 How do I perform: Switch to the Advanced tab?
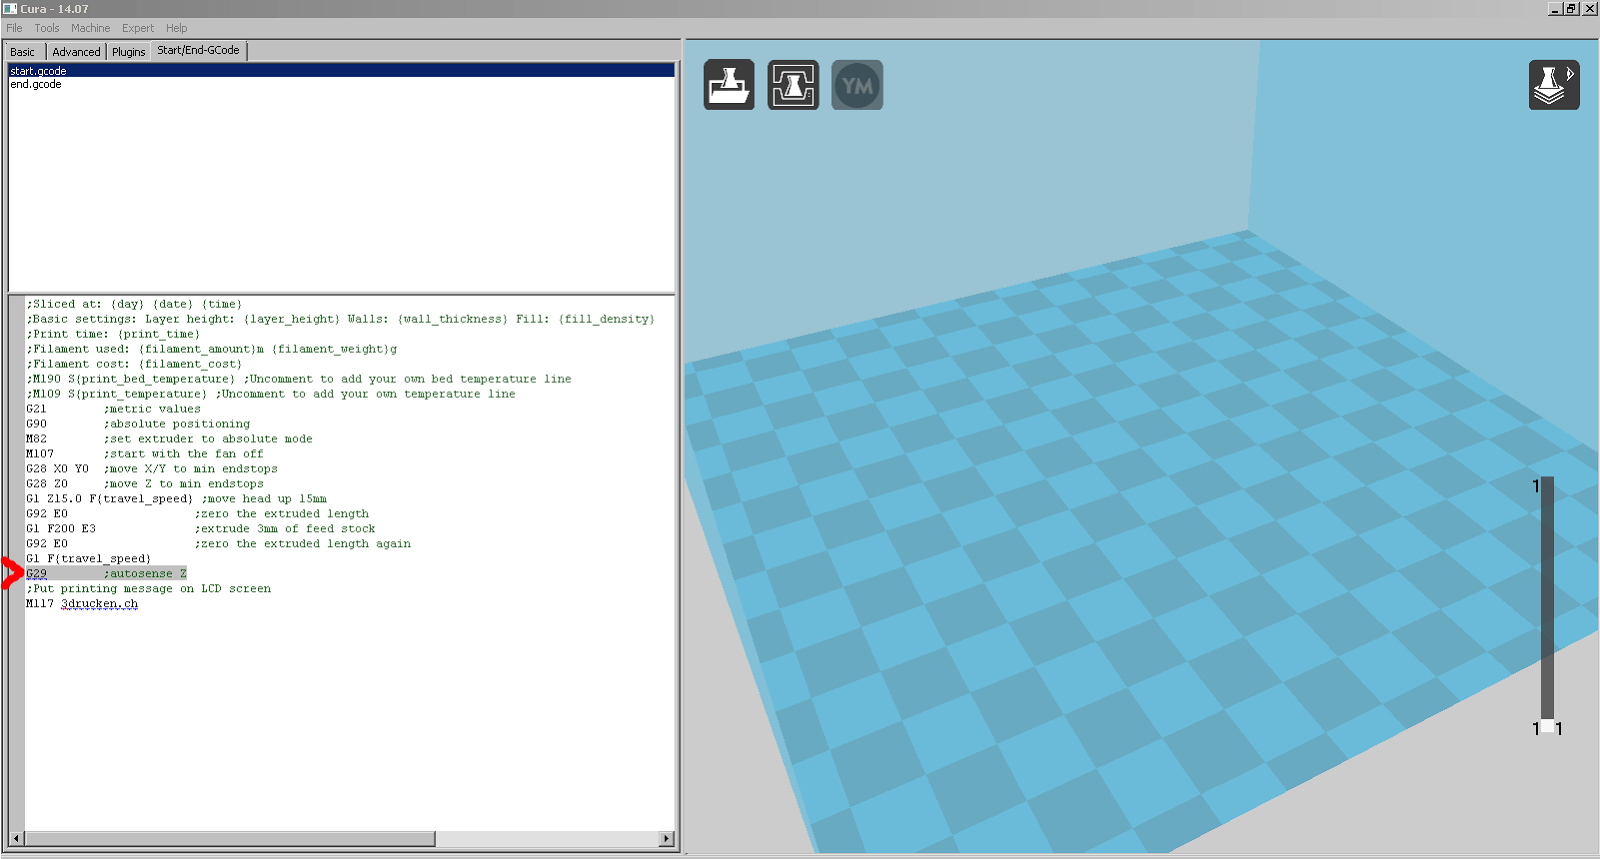[76, 52]
